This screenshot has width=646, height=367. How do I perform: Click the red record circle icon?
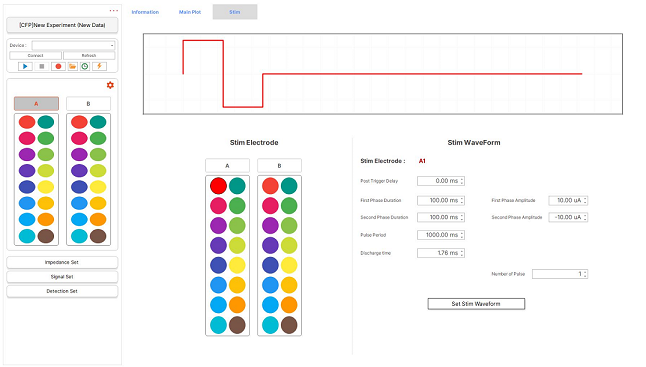point(58,66)
